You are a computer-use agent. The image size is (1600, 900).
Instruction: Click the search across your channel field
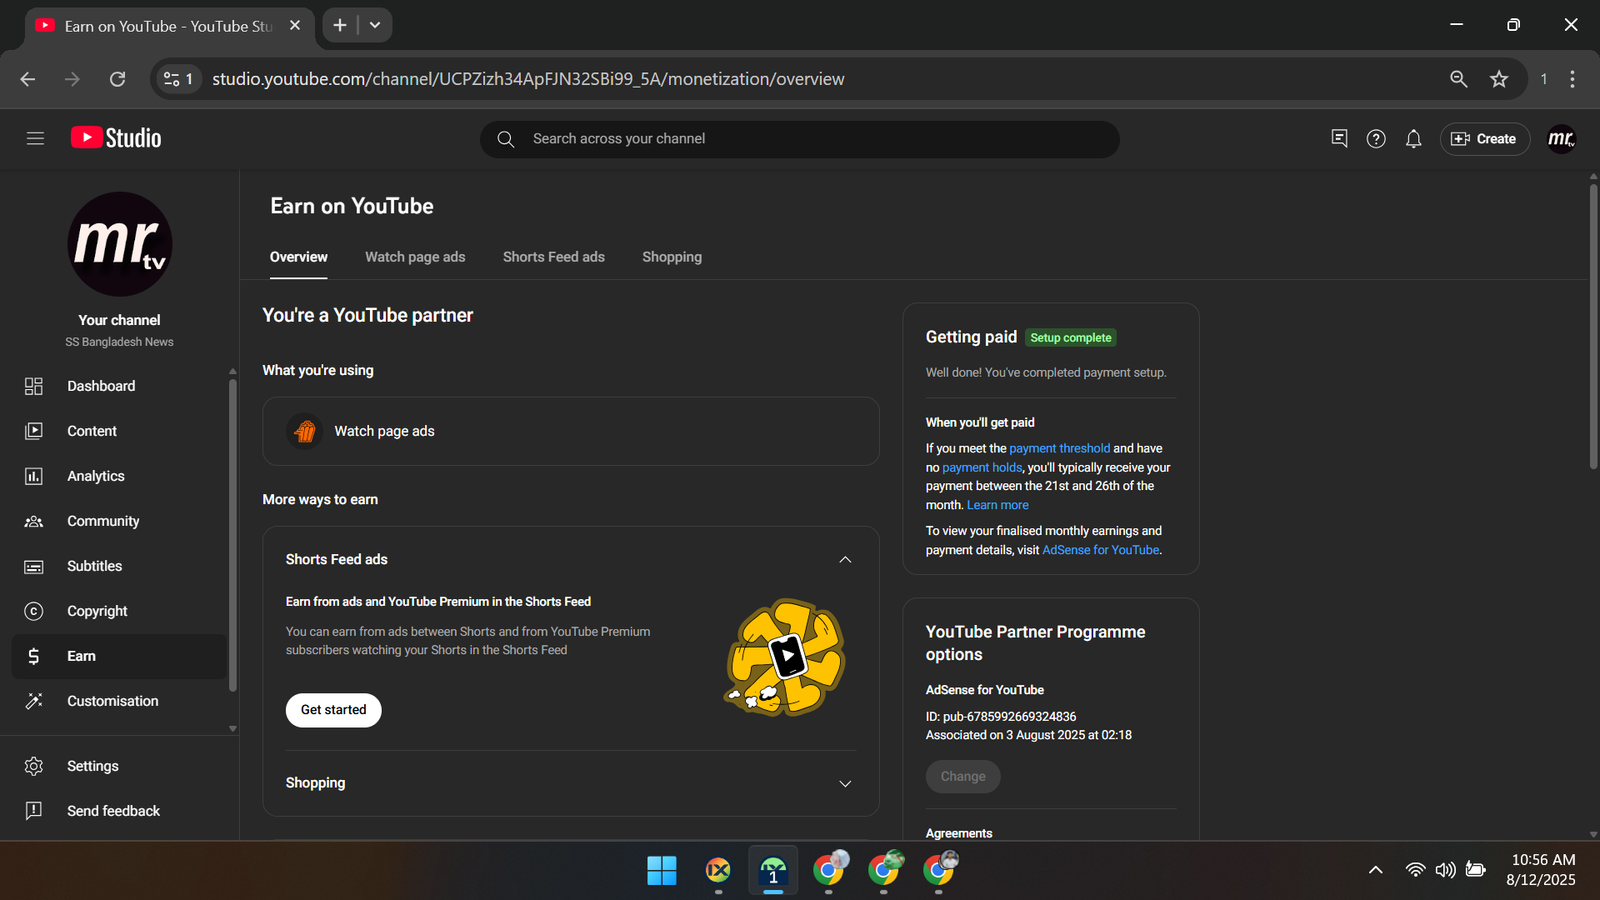point(800,139)
